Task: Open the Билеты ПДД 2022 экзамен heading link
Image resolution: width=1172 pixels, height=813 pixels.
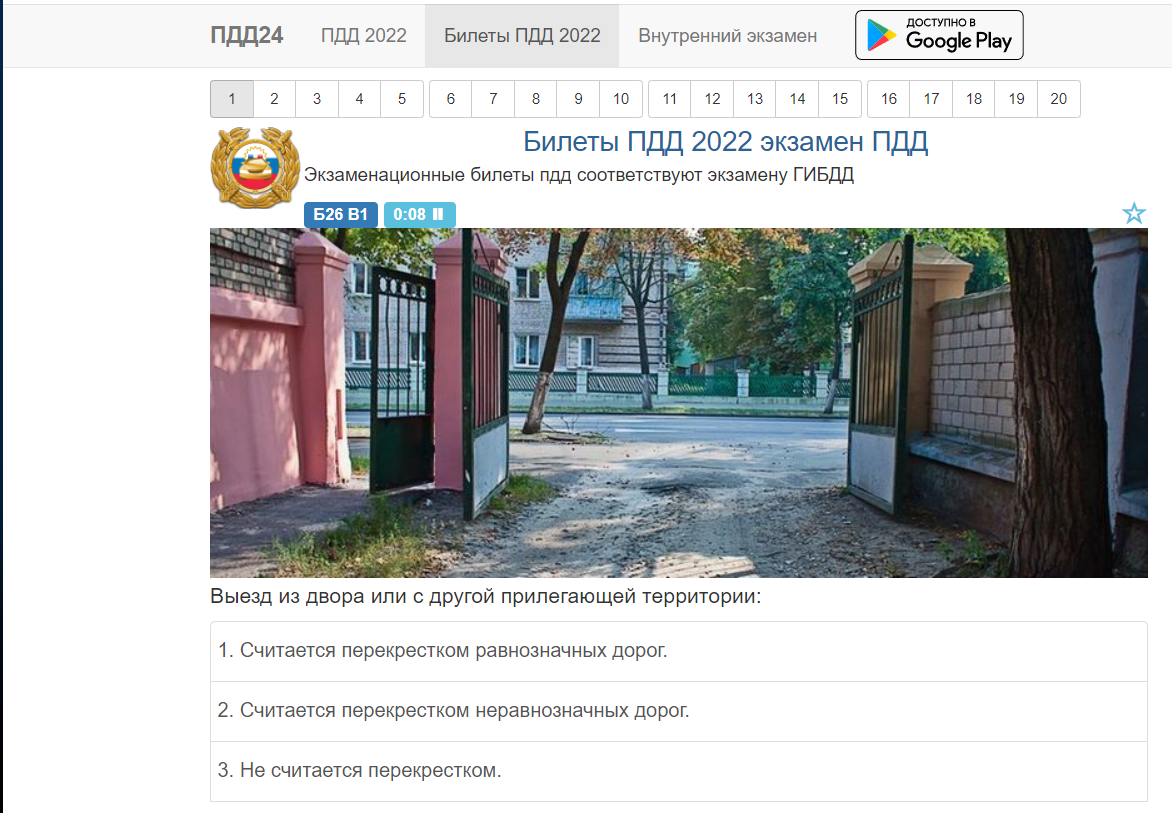Action: click(726, 141)
